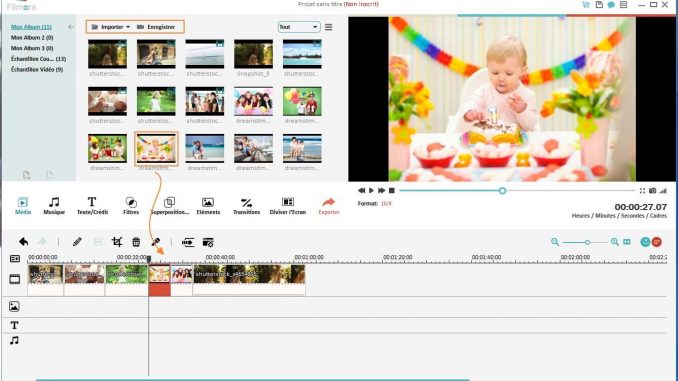Open the Tout filter dropdown
Viewport: 678px width, 381px height.
point(299,27)
